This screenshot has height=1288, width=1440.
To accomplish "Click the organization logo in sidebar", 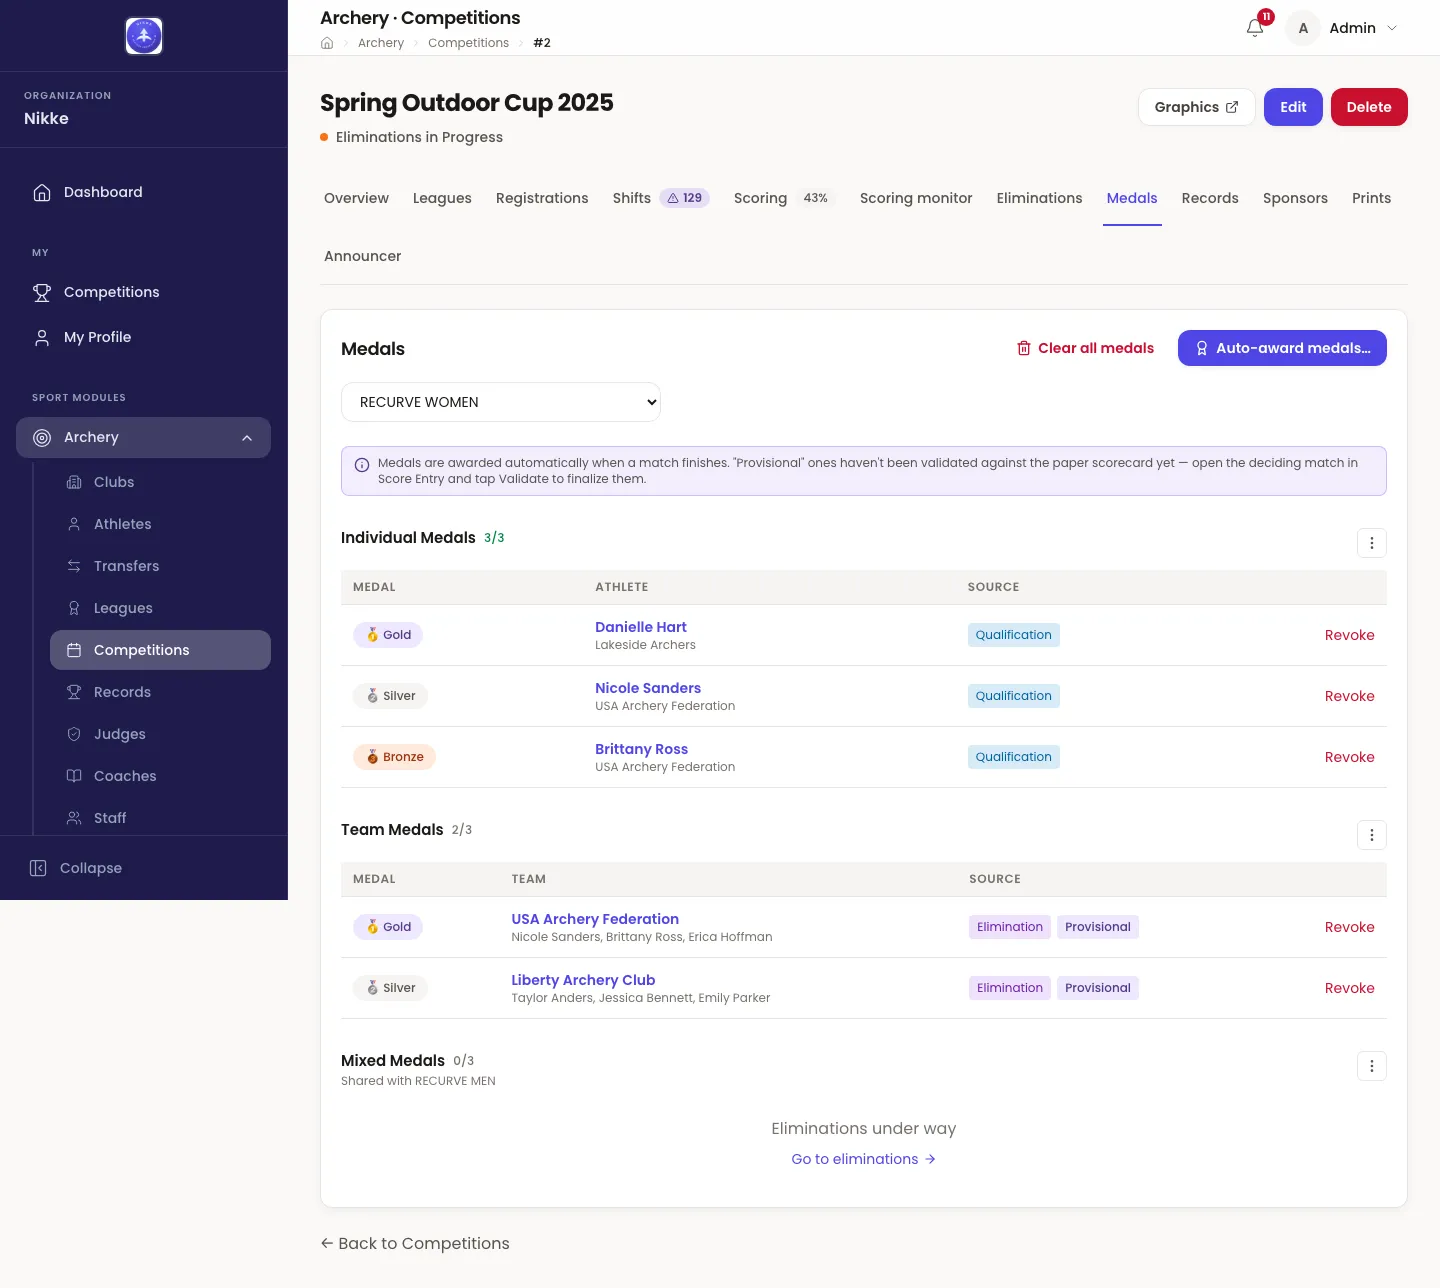I will pos(144,36).
